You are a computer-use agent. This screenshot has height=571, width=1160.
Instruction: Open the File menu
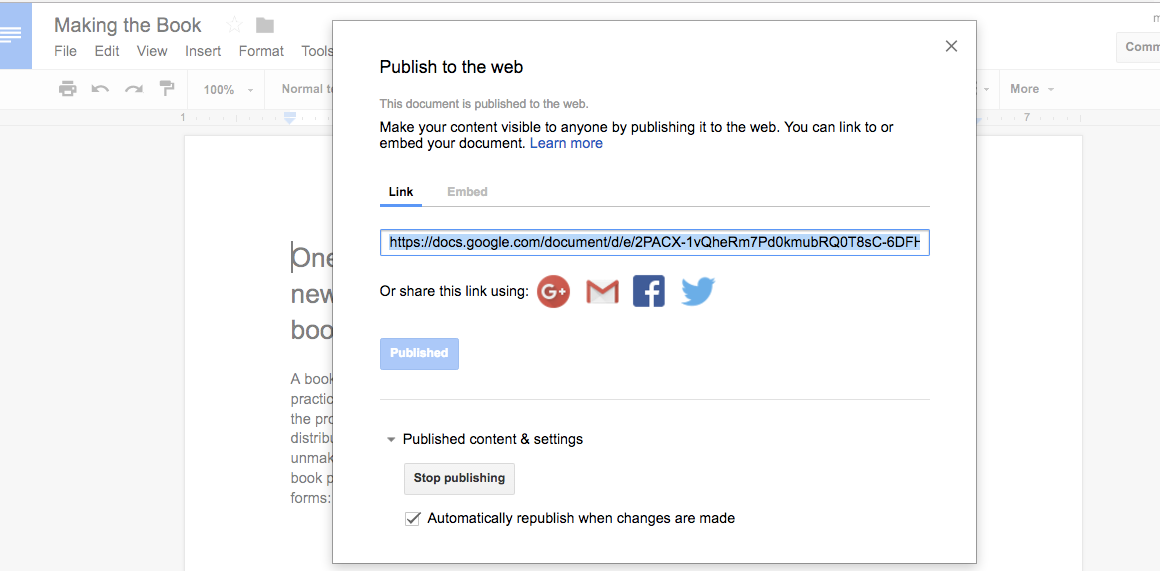pyautogui.click(x=65, y=51)
